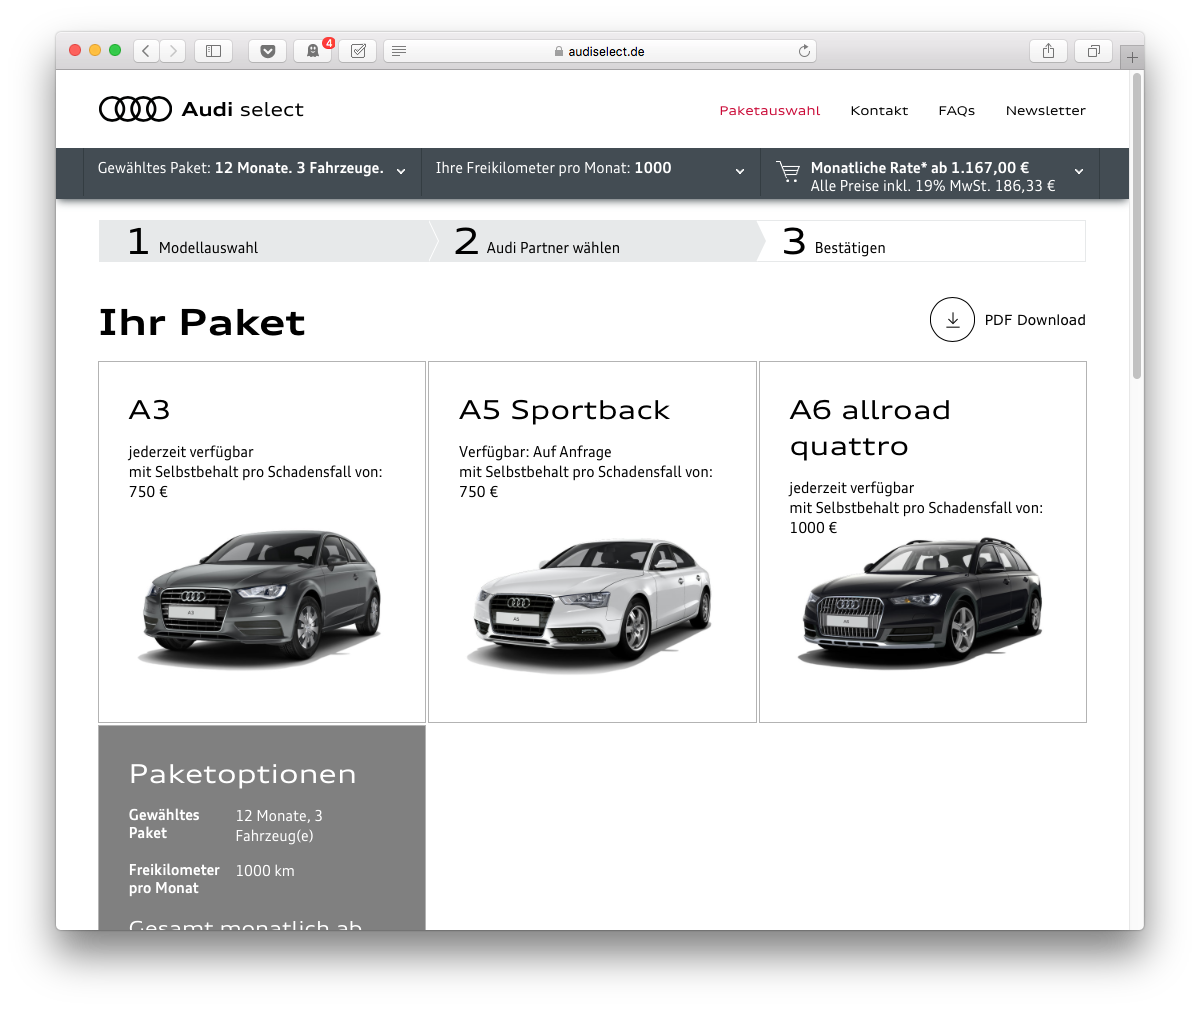Expand the Freikilometer pro Monat chevron
This screenshot has width=1200, height=1010.
coord(740,171)
